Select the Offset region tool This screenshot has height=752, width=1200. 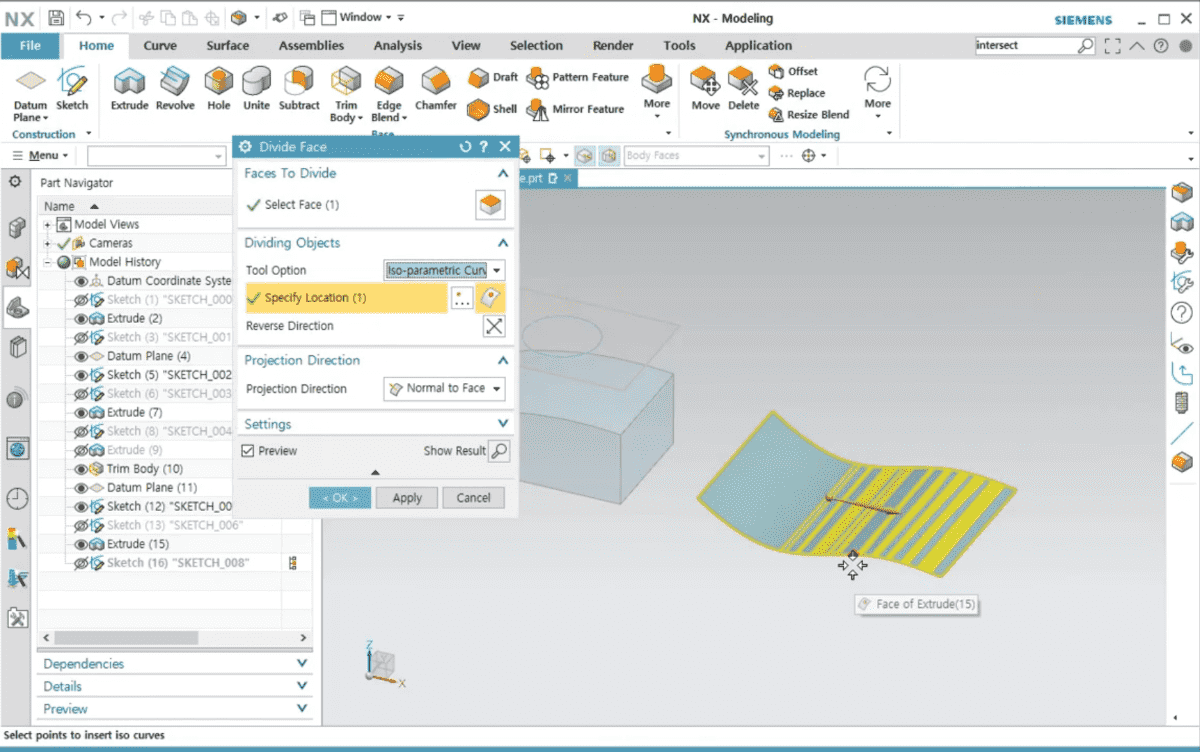pyautogui.click(x=793, y=71)
